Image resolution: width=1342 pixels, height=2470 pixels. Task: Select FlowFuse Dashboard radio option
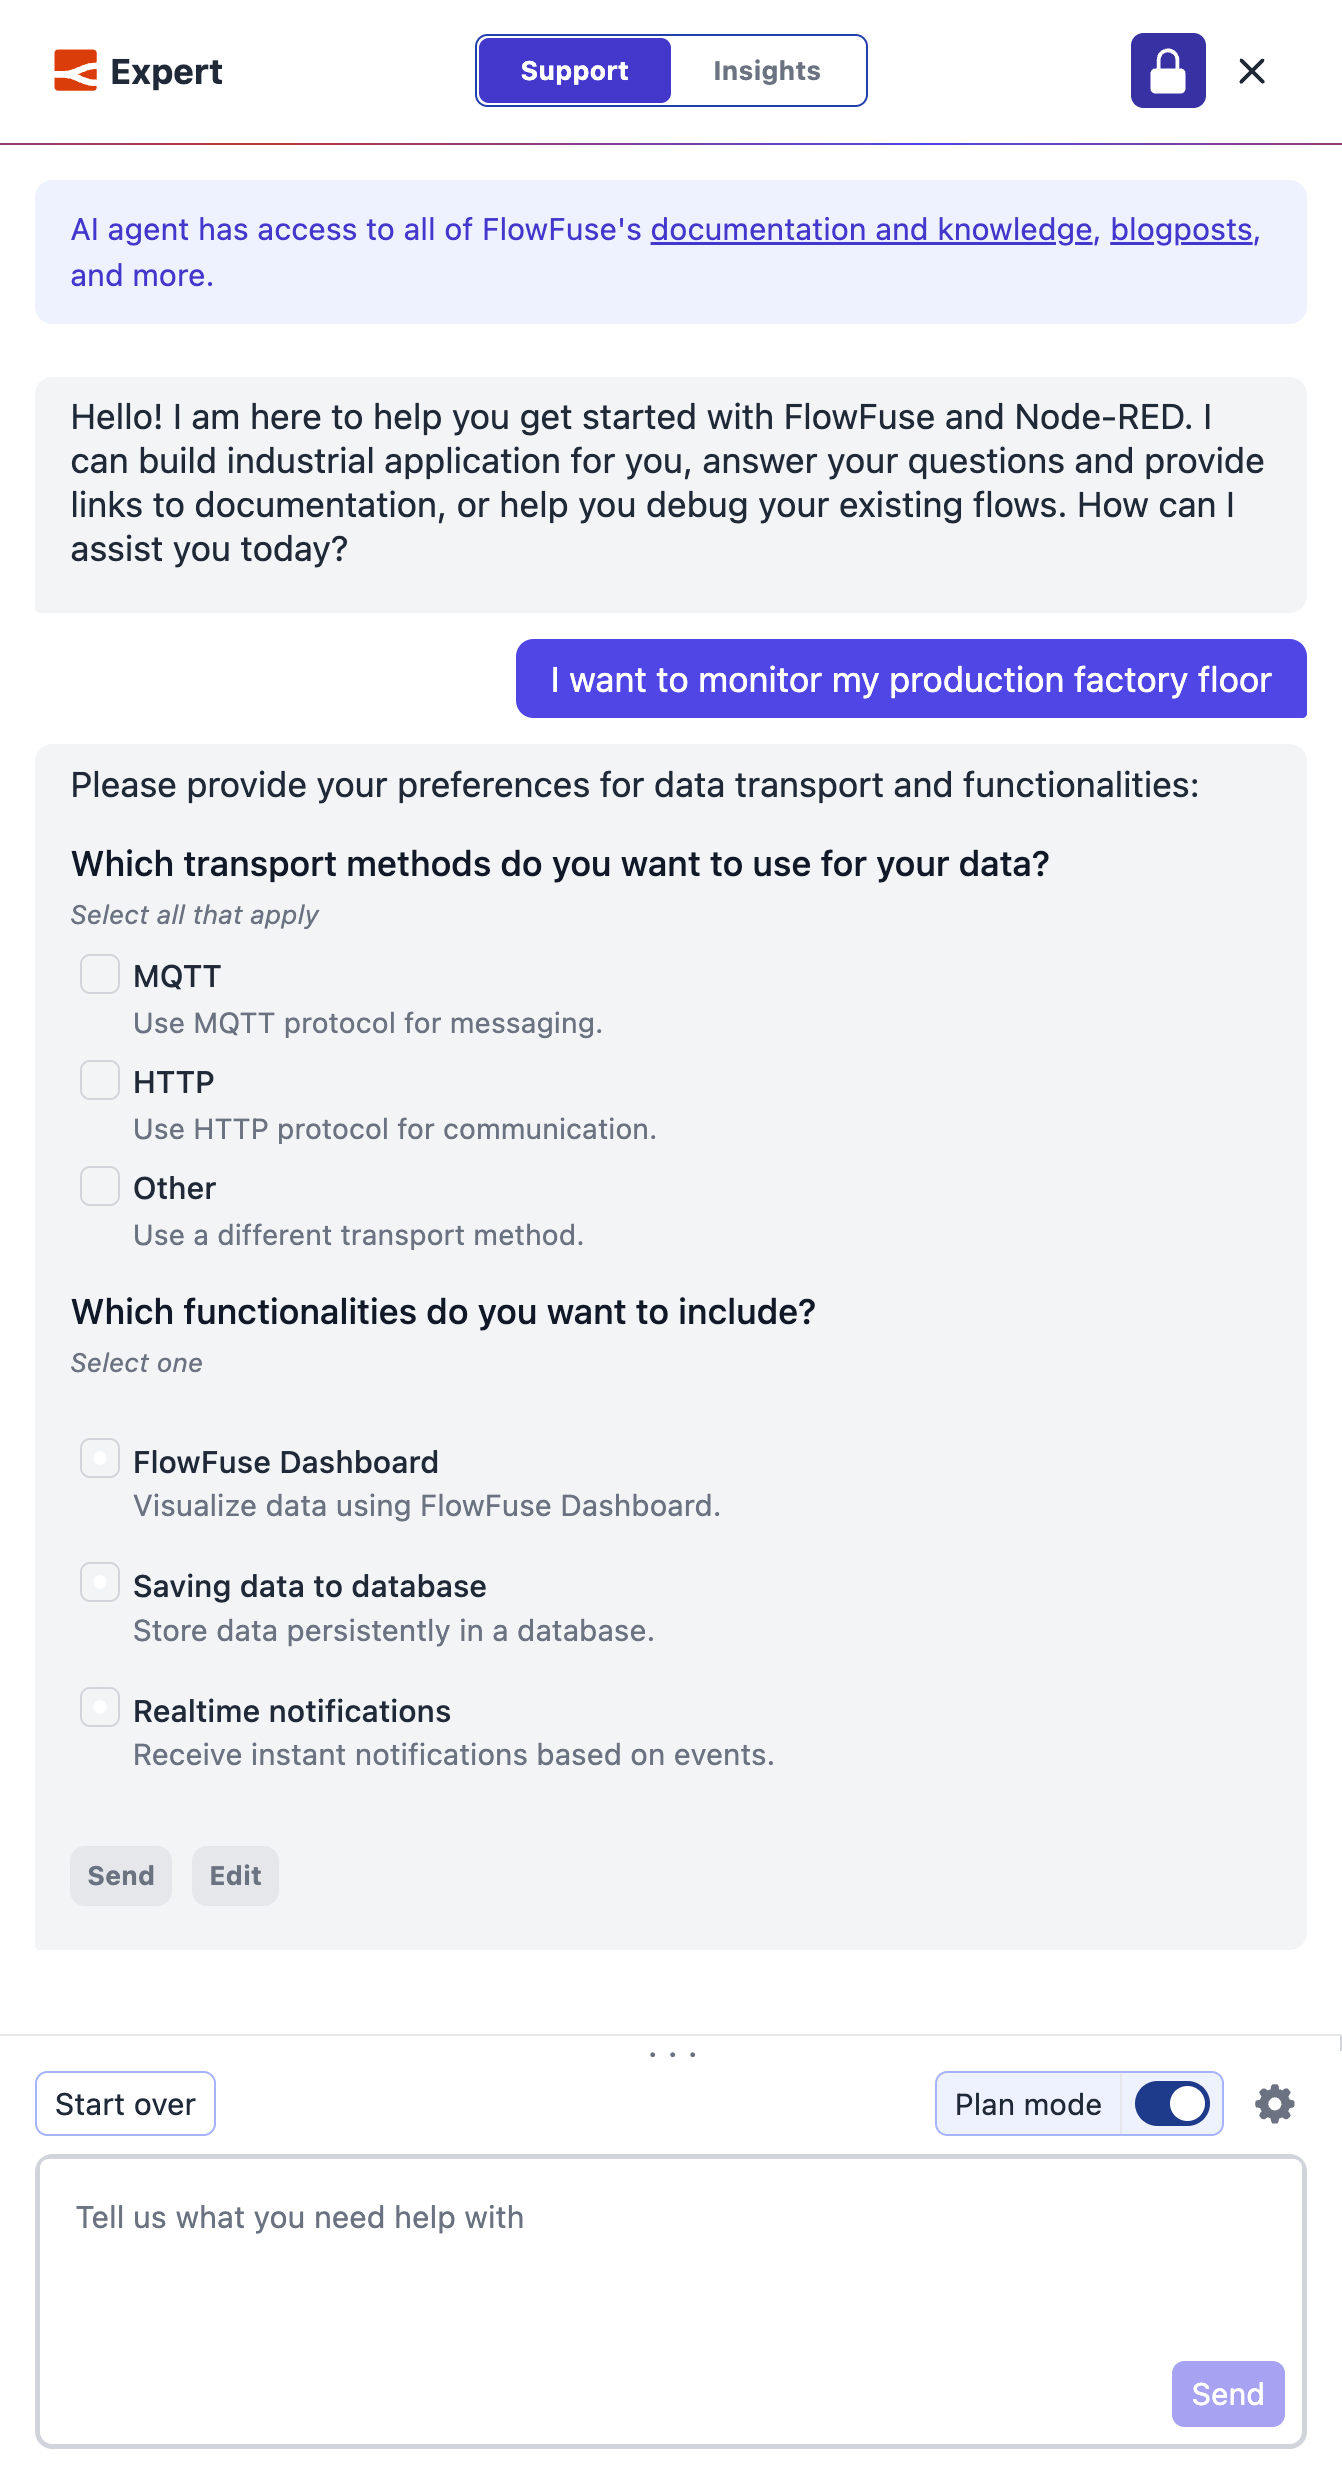(100, 1458)
